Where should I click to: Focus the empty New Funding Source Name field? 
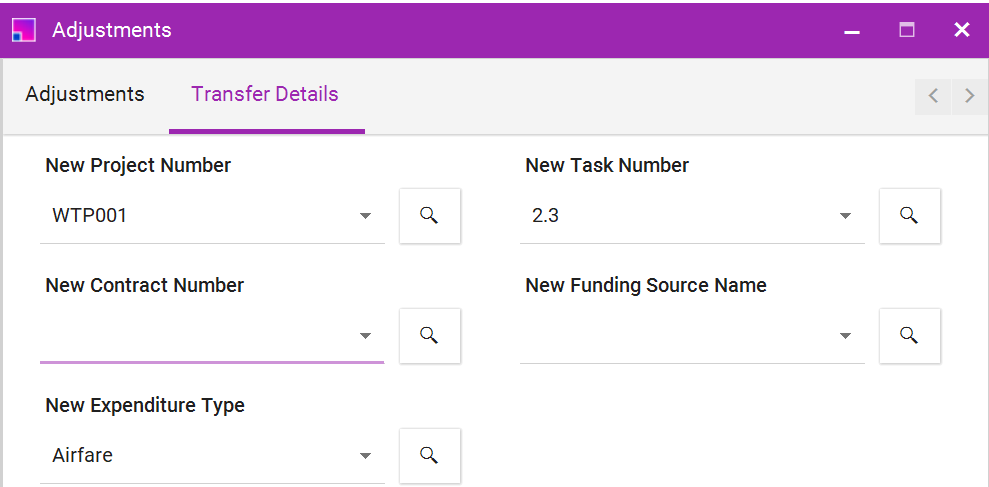[693, 336]
